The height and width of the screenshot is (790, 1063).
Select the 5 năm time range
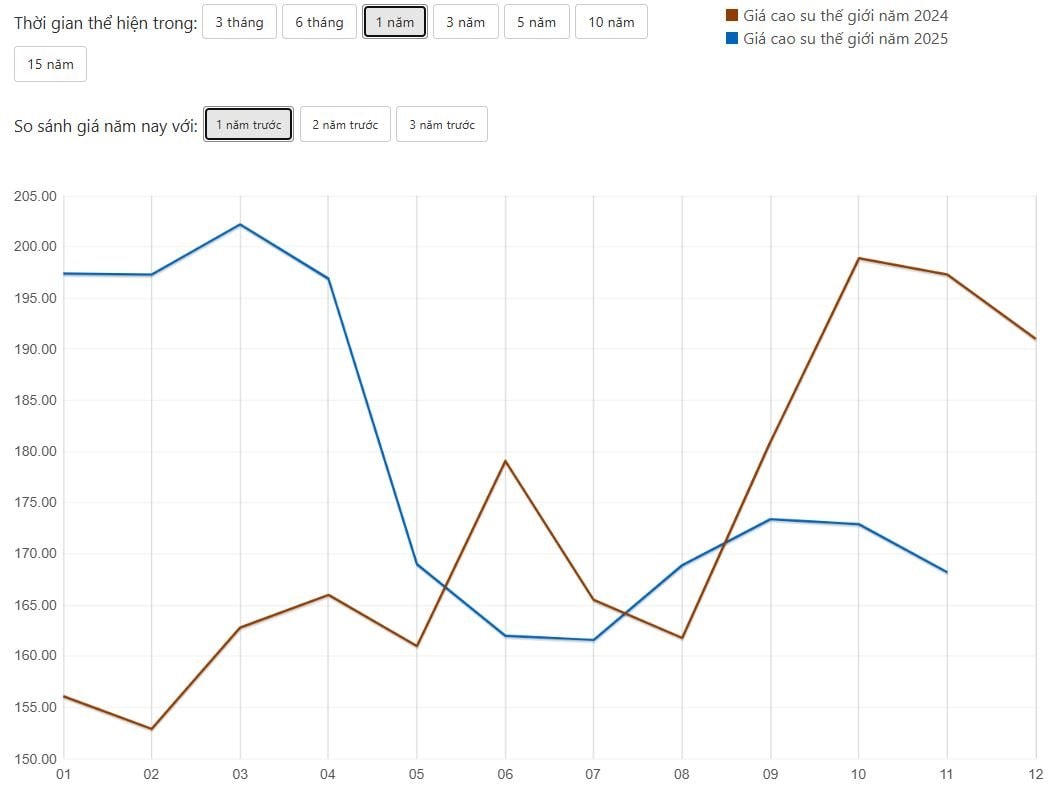(536, 22)
